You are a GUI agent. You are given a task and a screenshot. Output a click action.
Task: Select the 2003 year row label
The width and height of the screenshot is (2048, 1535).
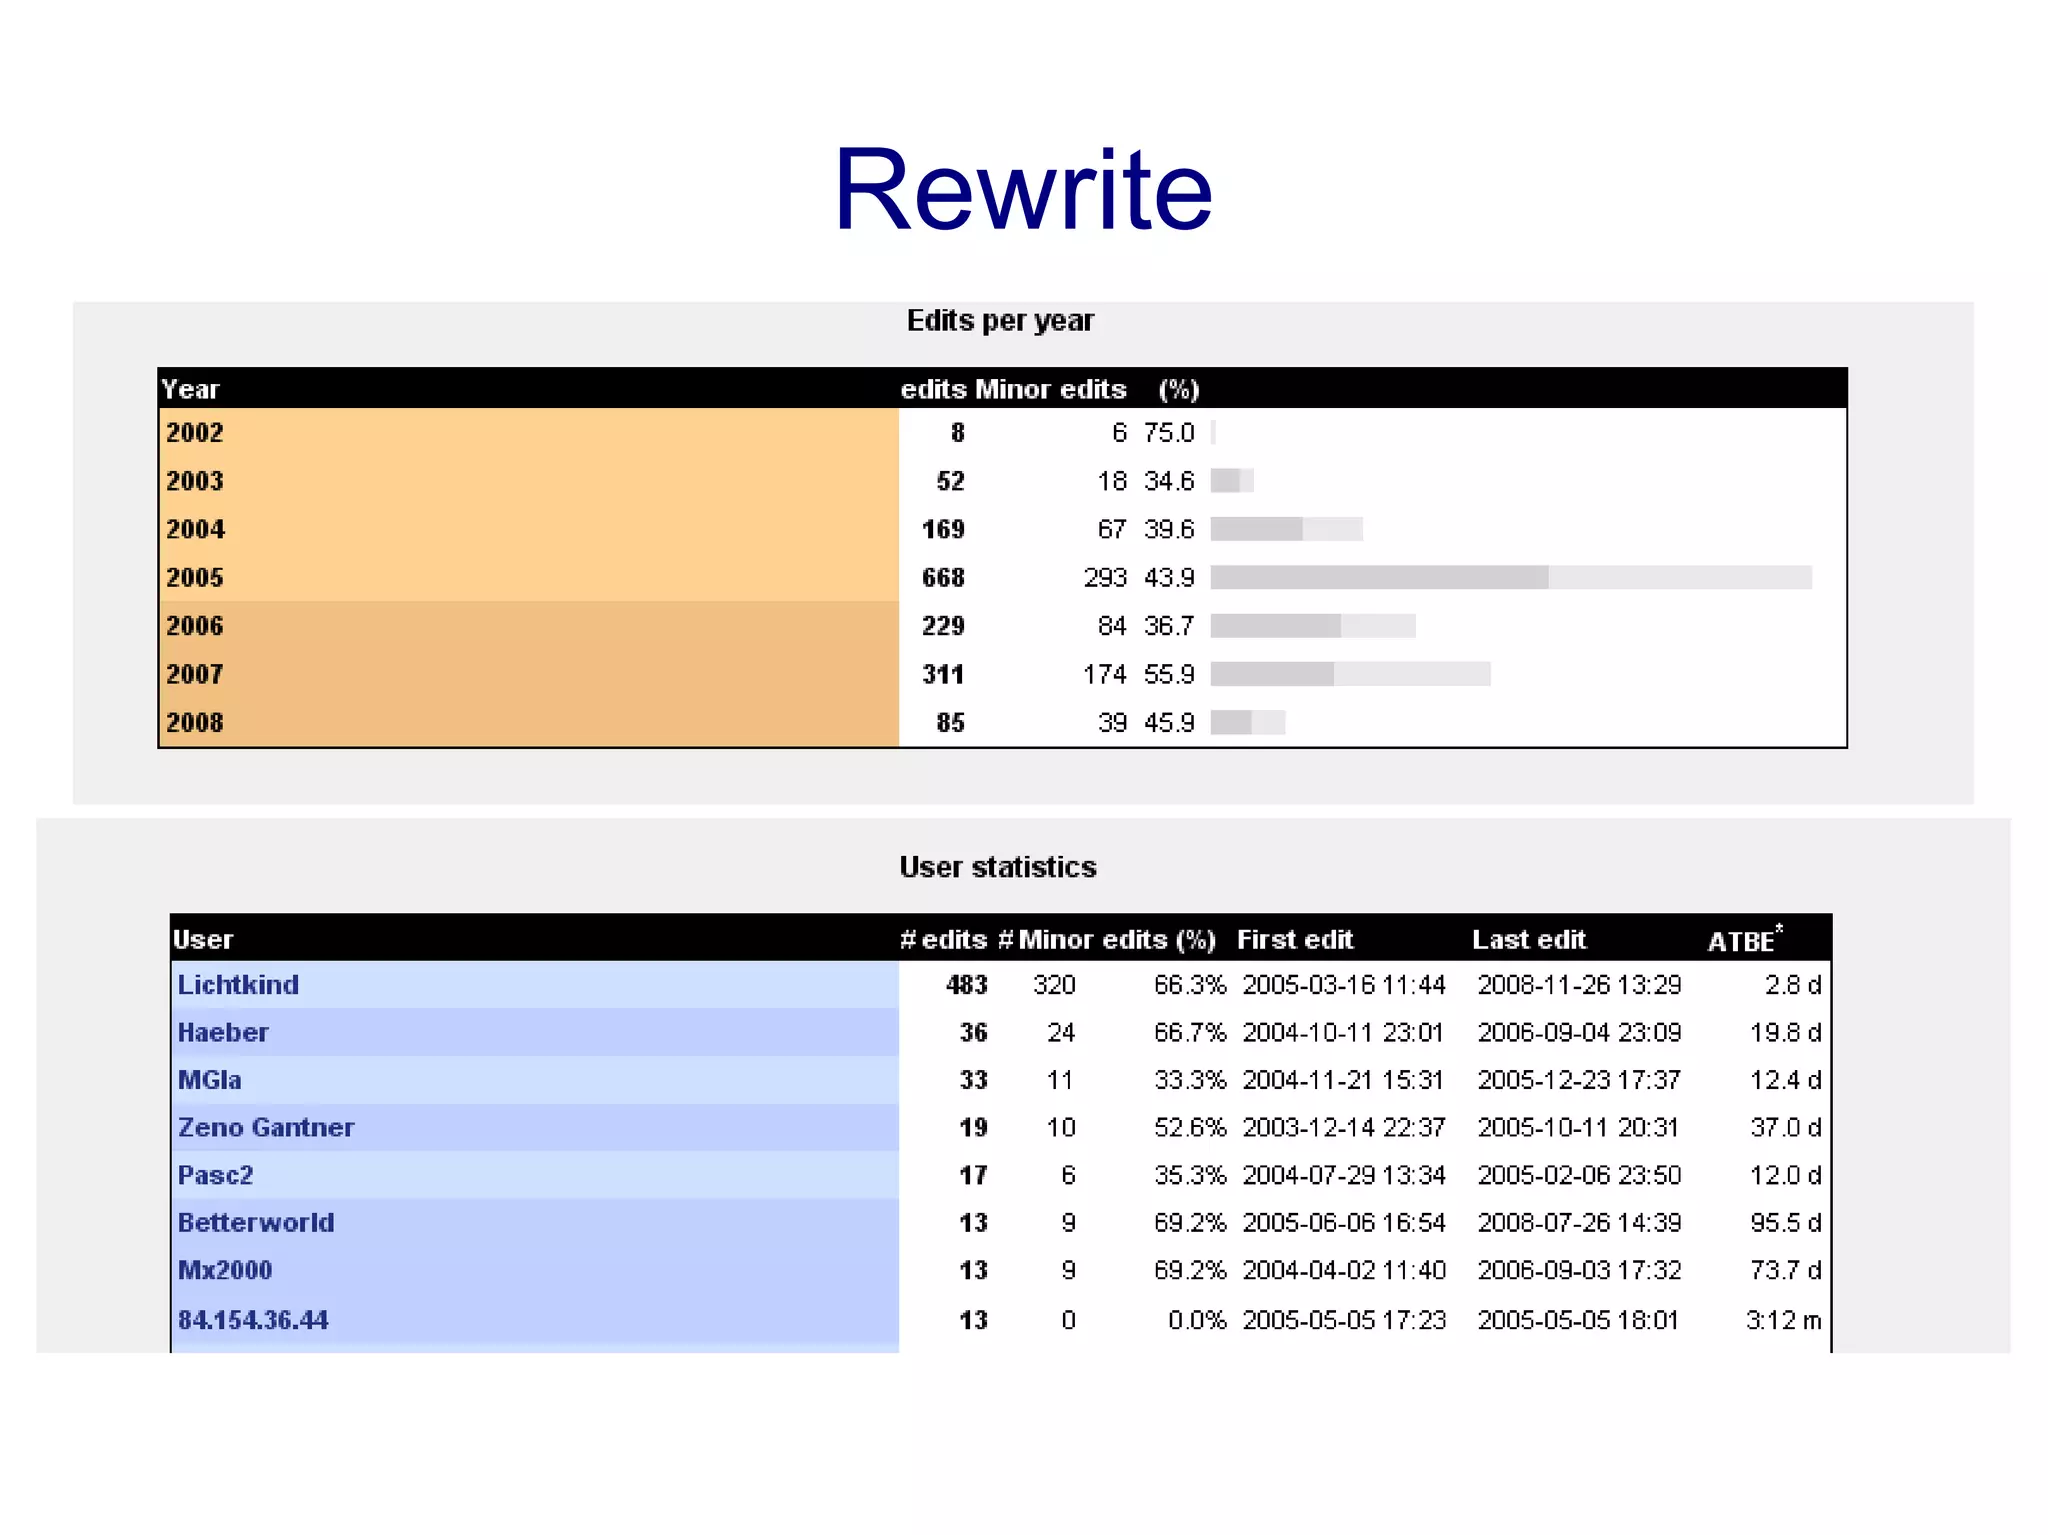195,481
